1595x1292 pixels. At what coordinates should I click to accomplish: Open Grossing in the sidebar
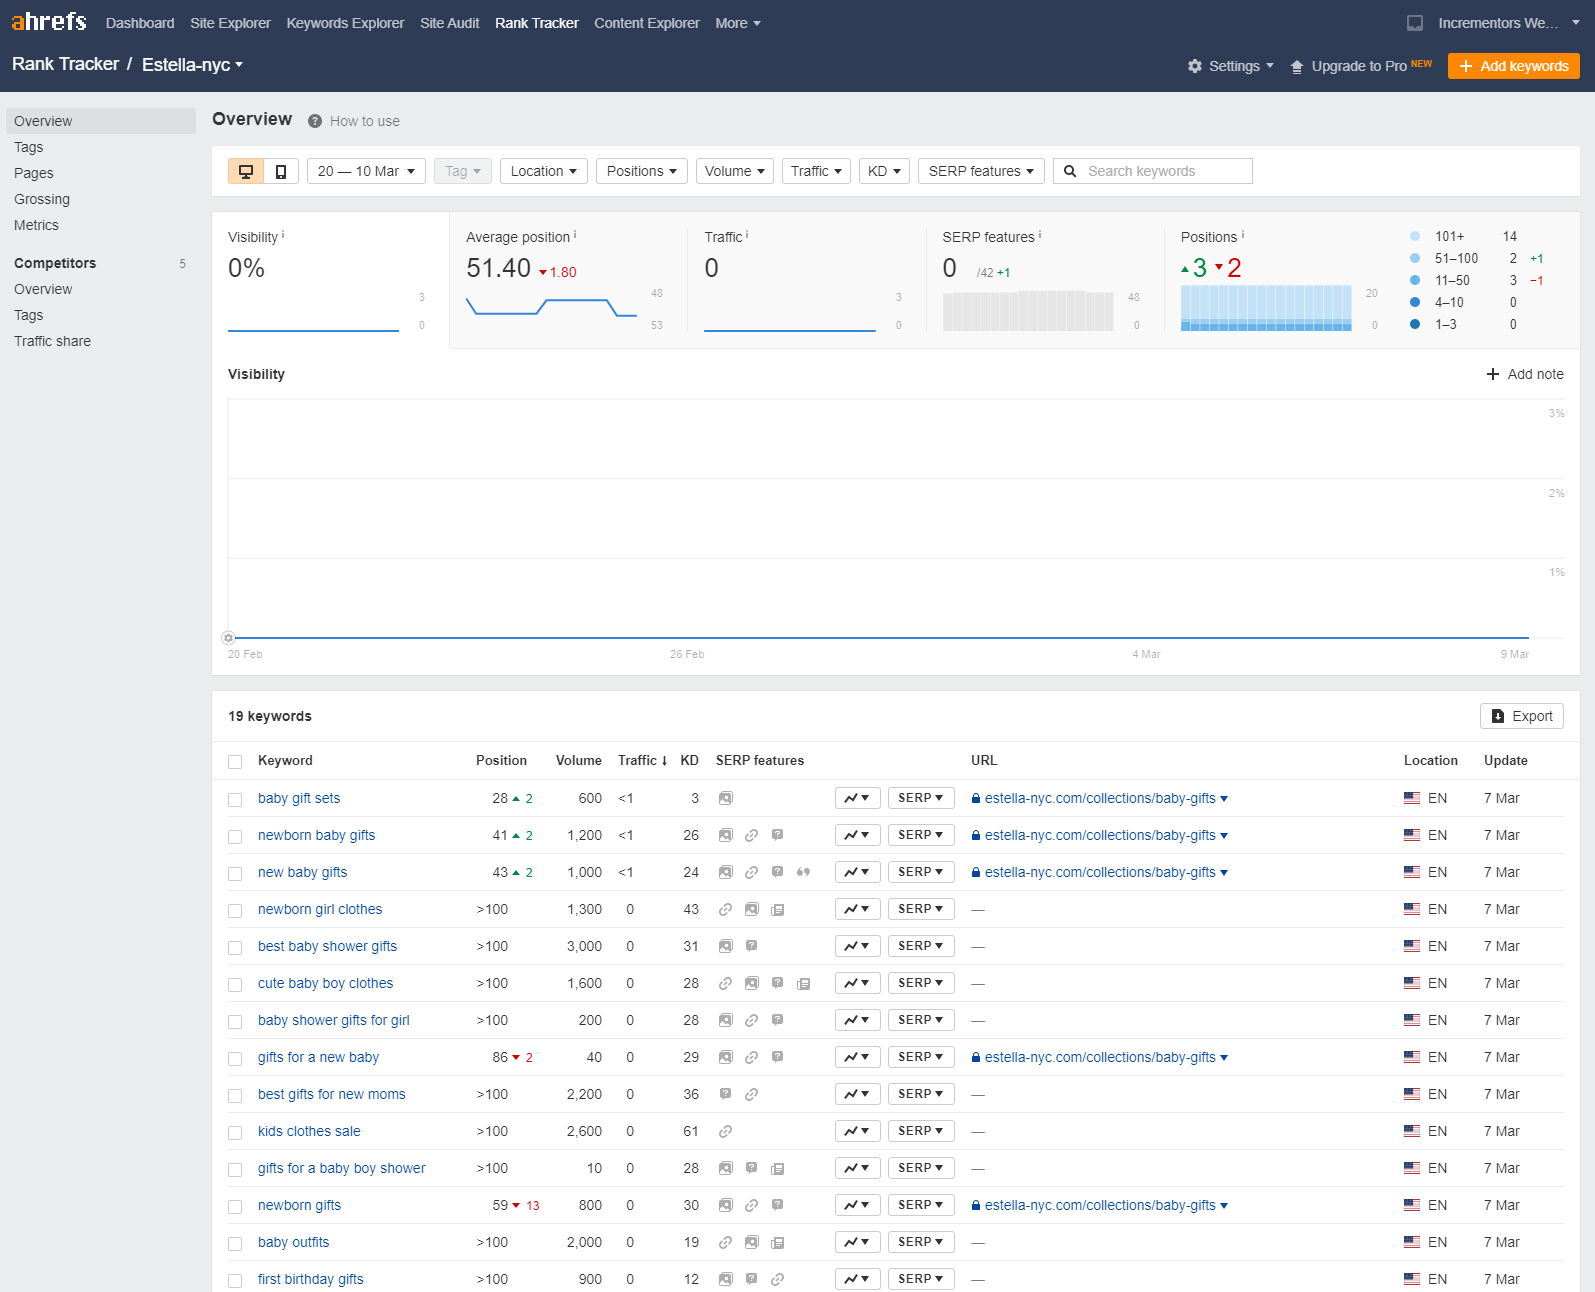click(42, 199)
